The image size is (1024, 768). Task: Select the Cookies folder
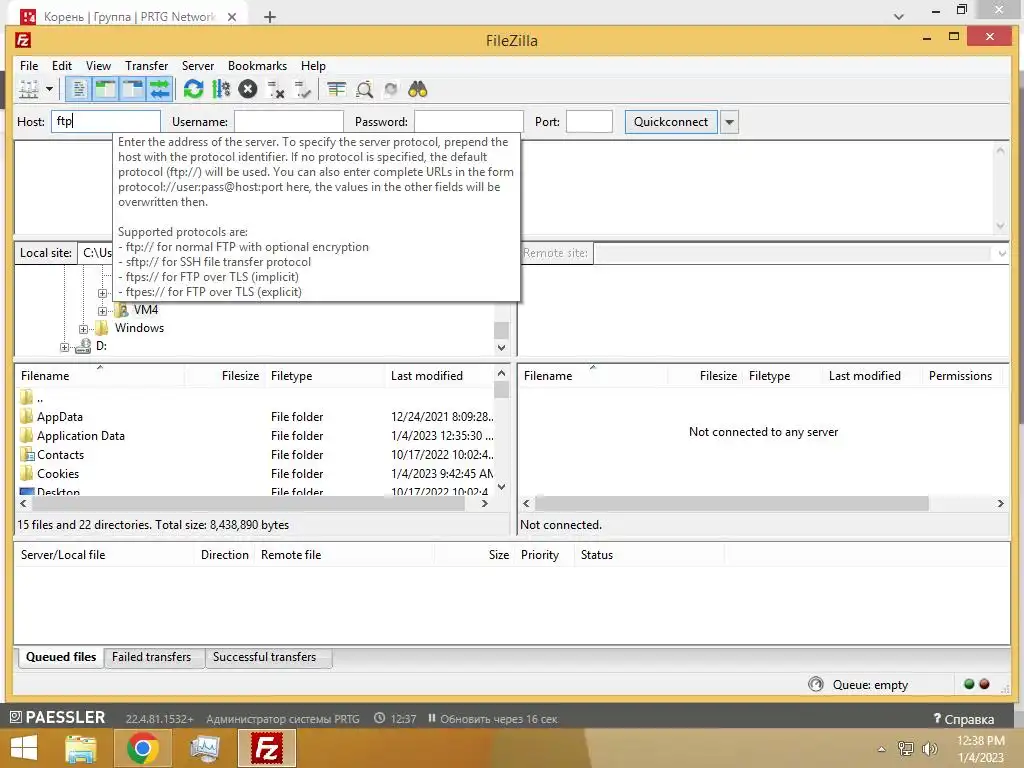[x=57, y=473]
